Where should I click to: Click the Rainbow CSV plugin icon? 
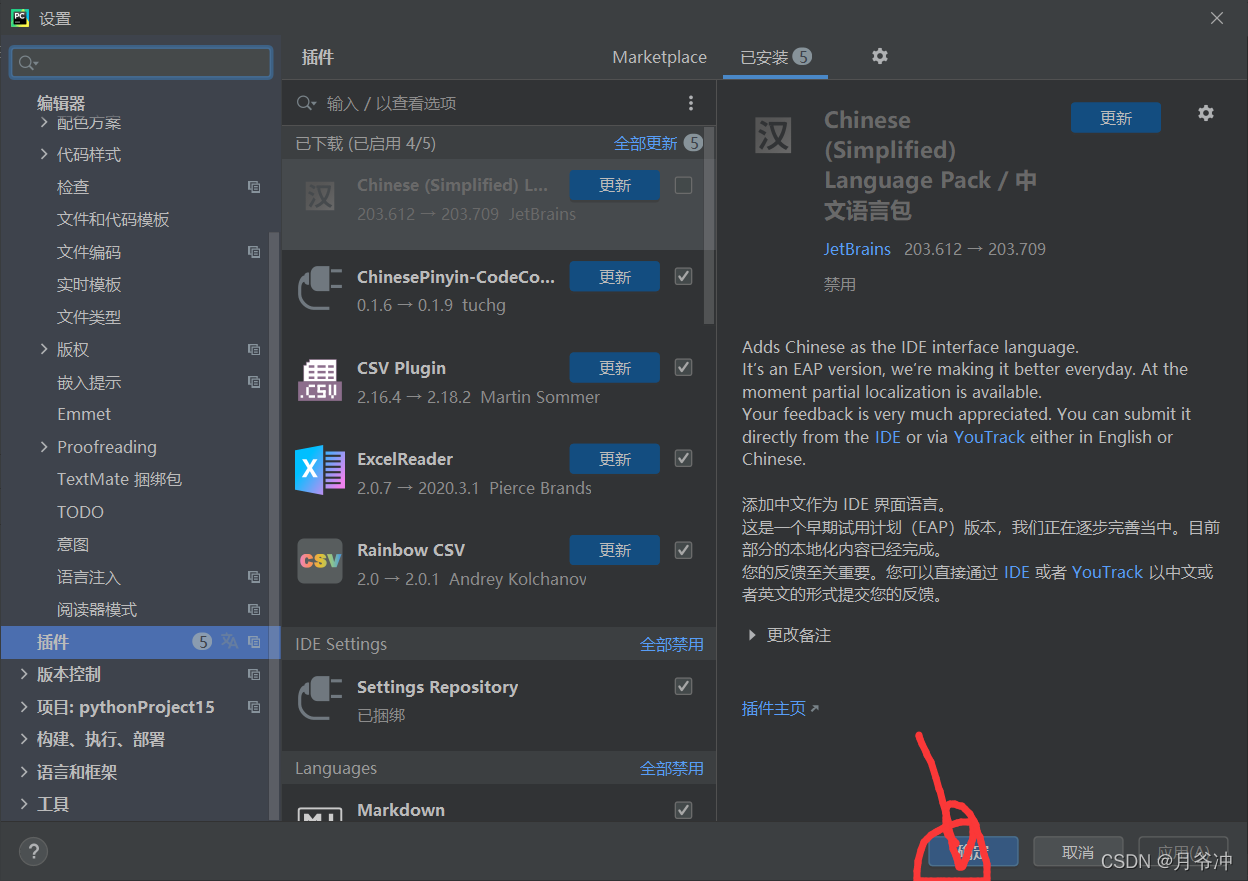(320, 561)
